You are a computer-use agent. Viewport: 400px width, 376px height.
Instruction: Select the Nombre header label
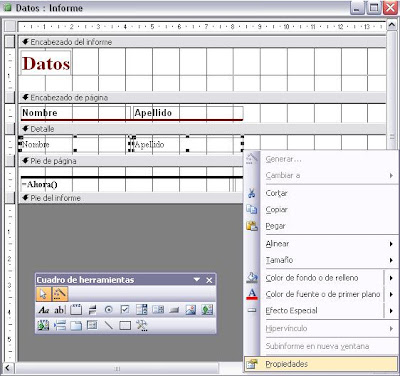pyautogui.click(x=75, y=113)
